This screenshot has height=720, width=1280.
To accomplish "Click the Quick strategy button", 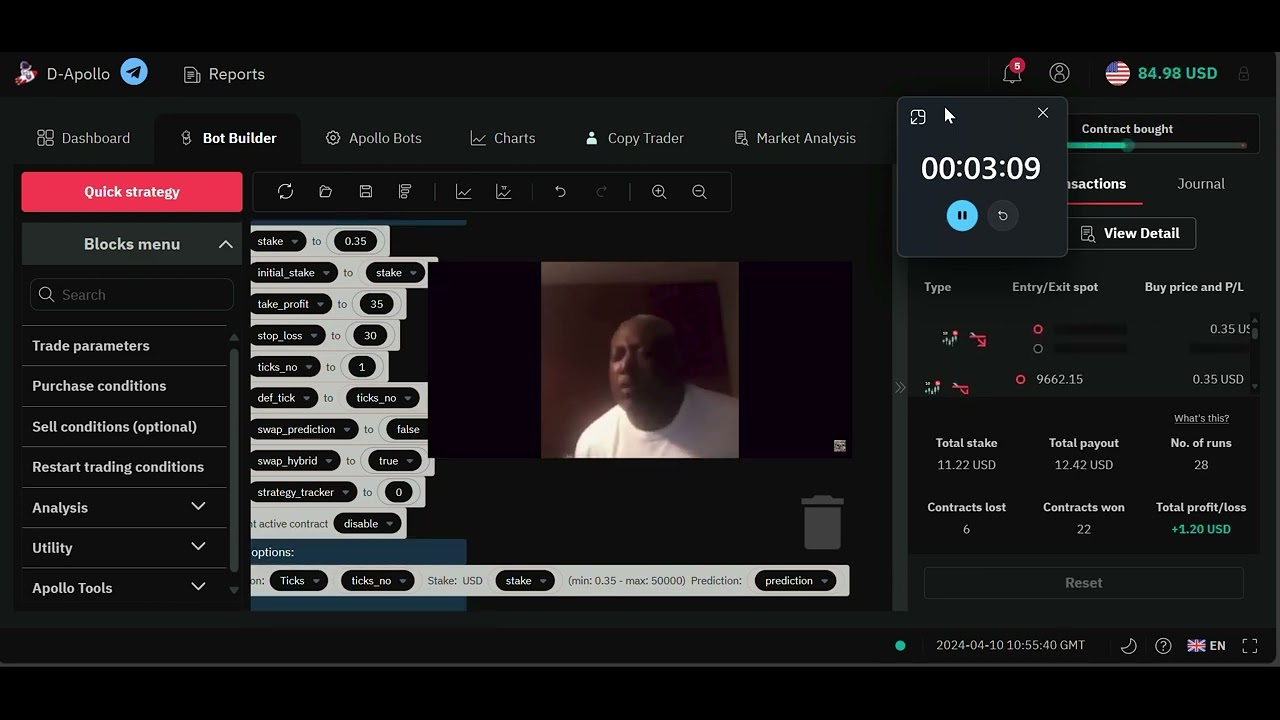I will [x=132, y=192].
